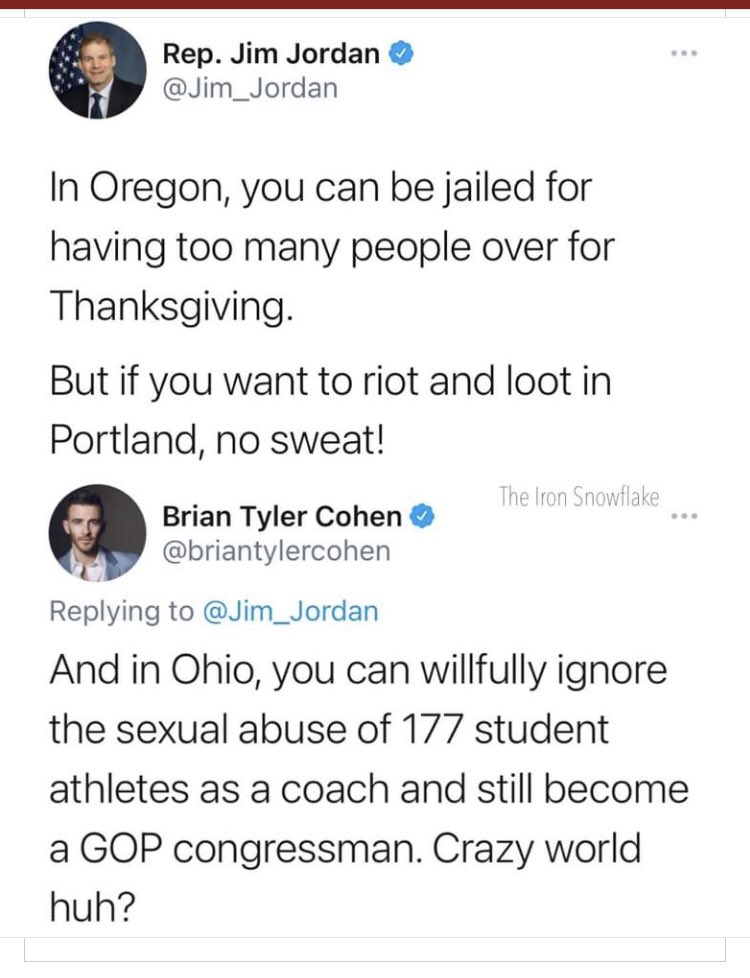Screen dimensions: 750x978
Task: Click the verified badge beside Rep. Jim Jordan
Action: click(x=401, y=54)
